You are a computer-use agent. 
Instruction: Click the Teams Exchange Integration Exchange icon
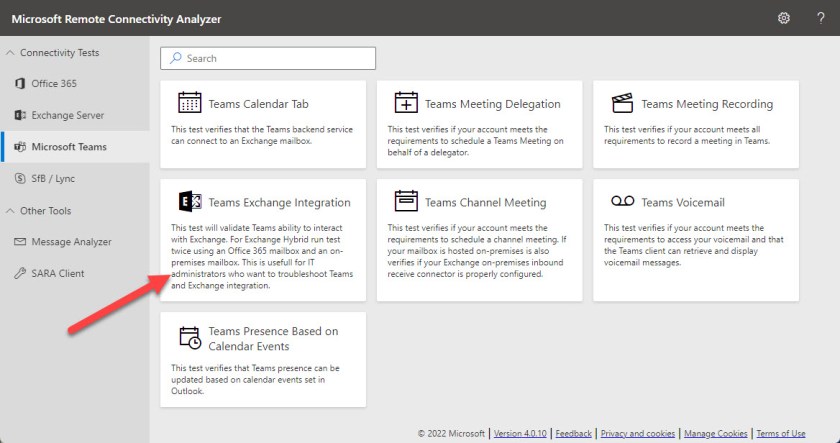(x=189, y=201)
